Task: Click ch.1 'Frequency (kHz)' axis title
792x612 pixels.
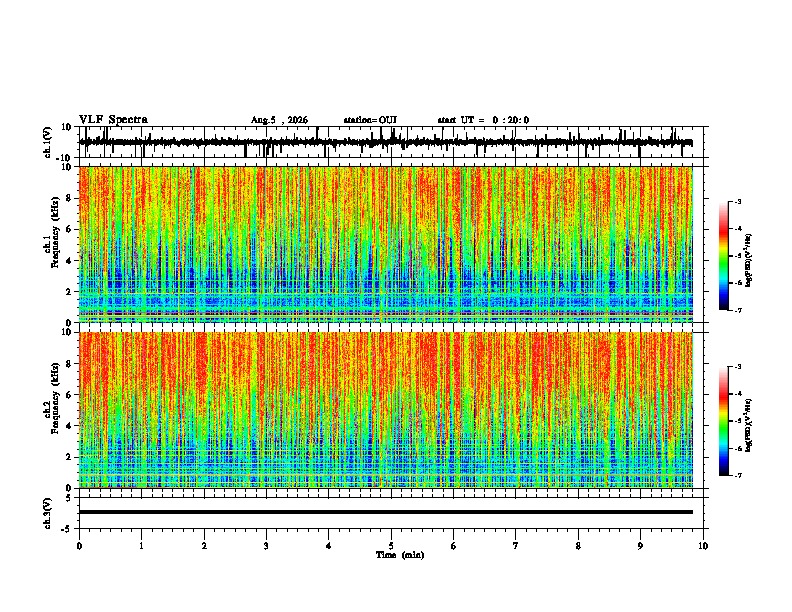Action: point(55,233)
